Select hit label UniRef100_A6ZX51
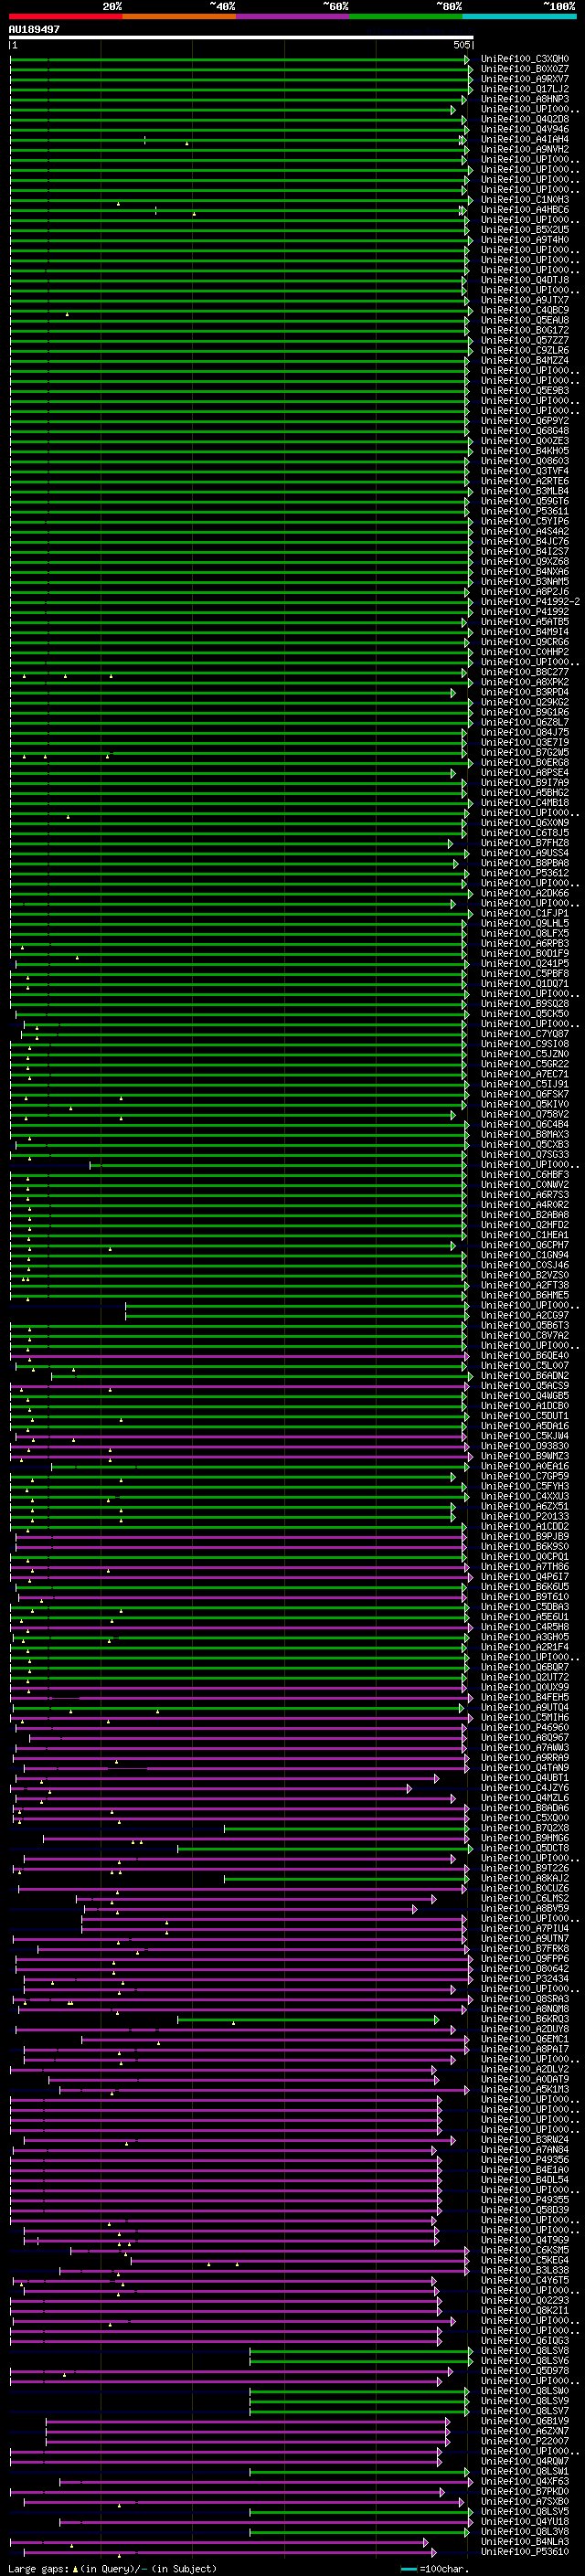The width and height of the screenshot is (585, 2576). [x=525, y=1506]
